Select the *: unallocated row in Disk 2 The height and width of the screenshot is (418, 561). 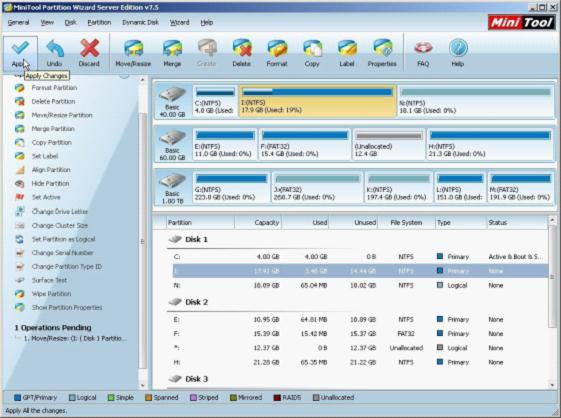point(360,348)
